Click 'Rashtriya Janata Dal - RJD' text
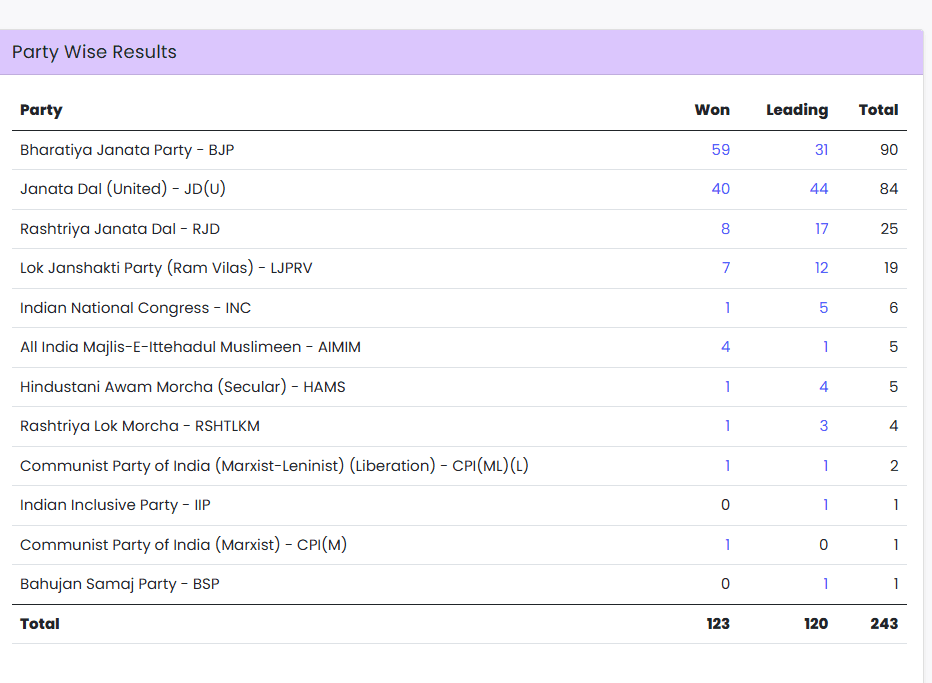The height and width of the screenshot is (683, 932). coord(120,229)
